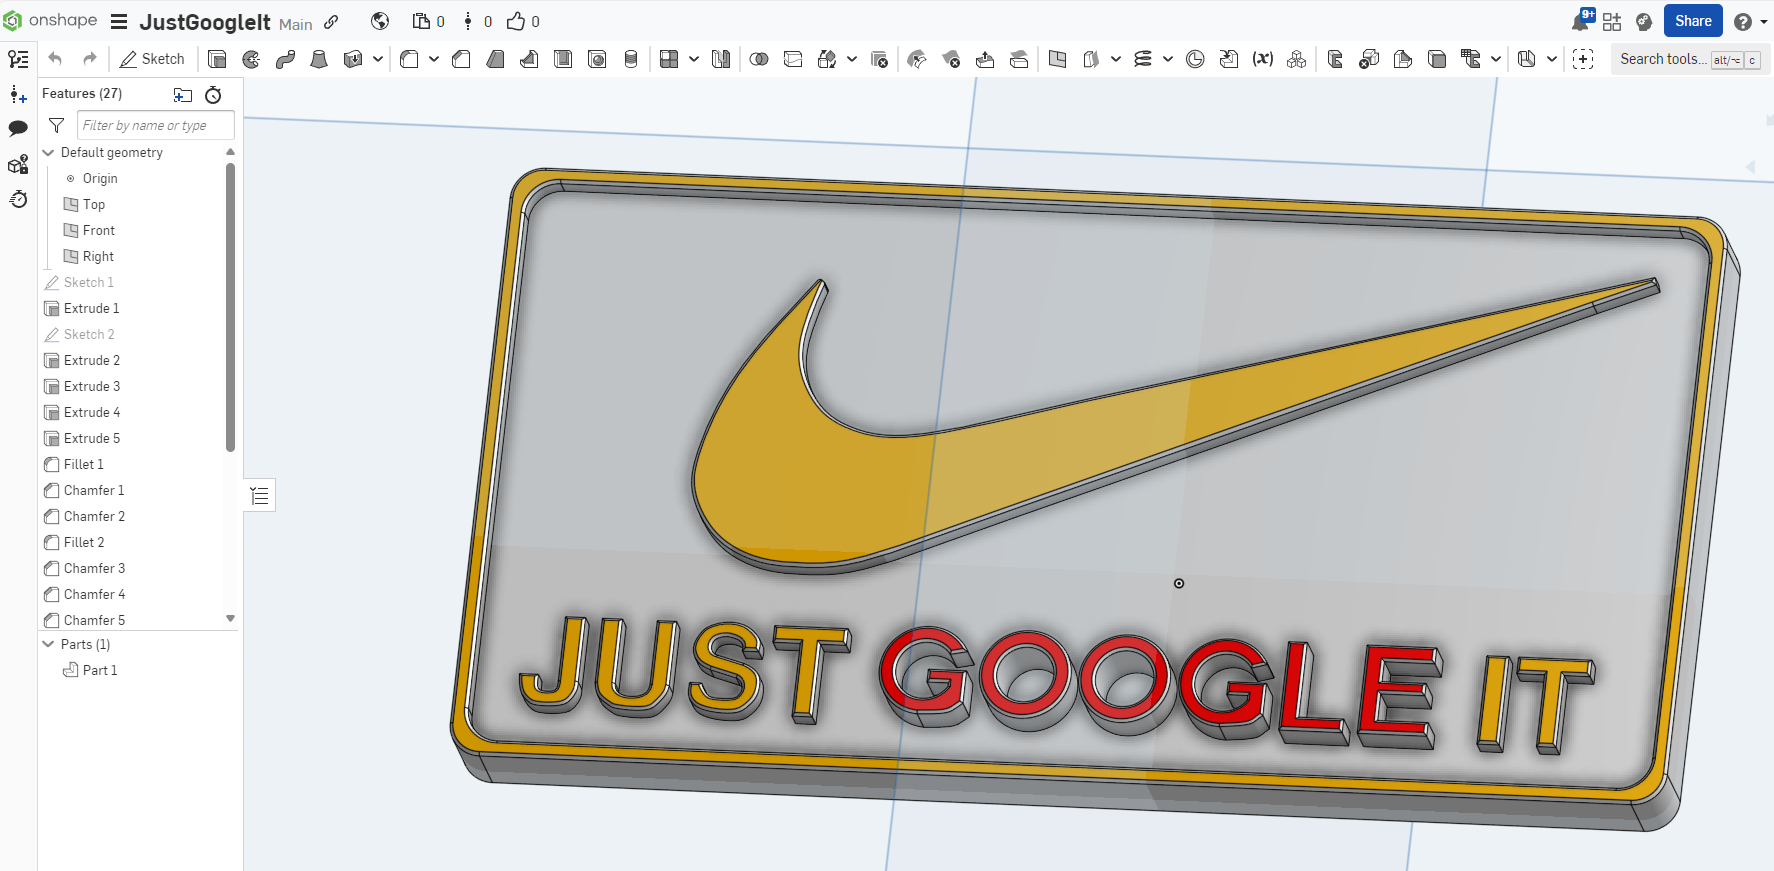This screenshot has width=1774, height=871.
Task: Open the feature filter funnel
Action: click(57, 126)
